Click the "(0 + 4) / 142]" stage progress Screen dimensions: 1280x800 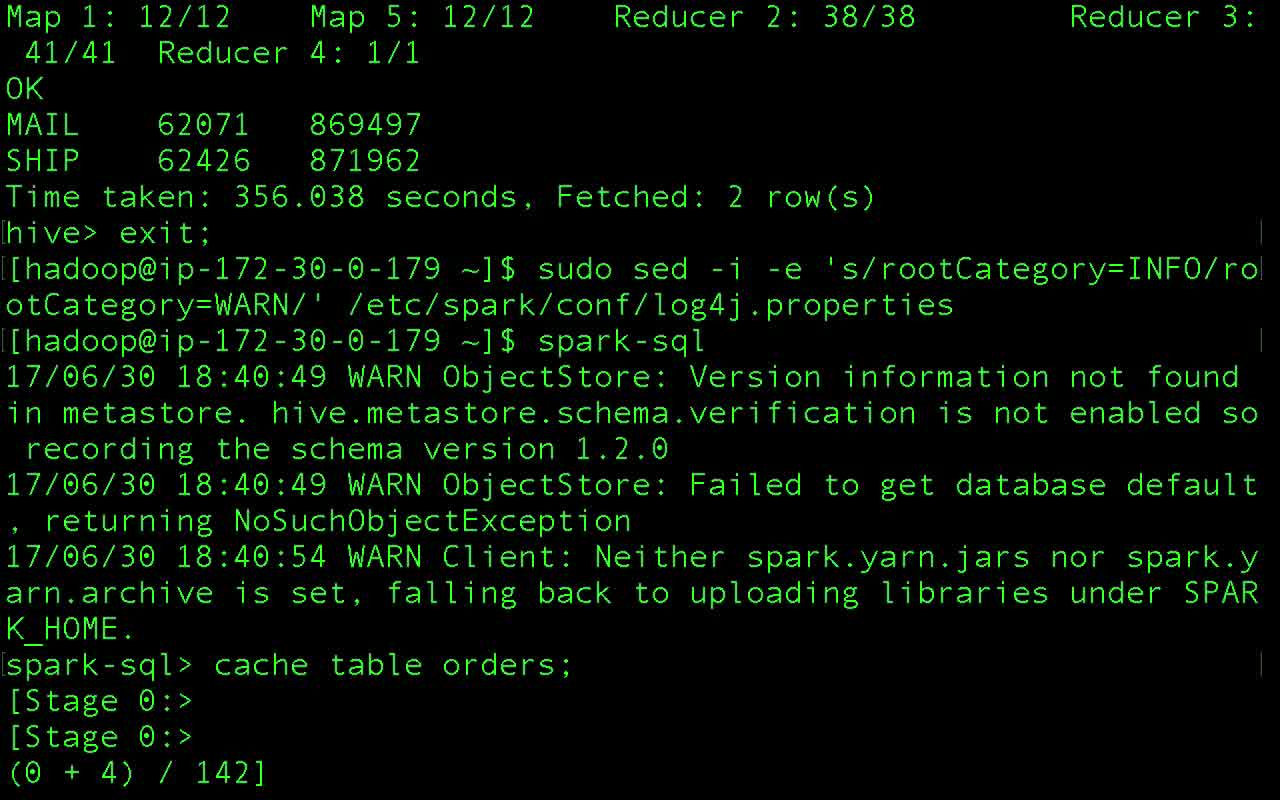136,773
